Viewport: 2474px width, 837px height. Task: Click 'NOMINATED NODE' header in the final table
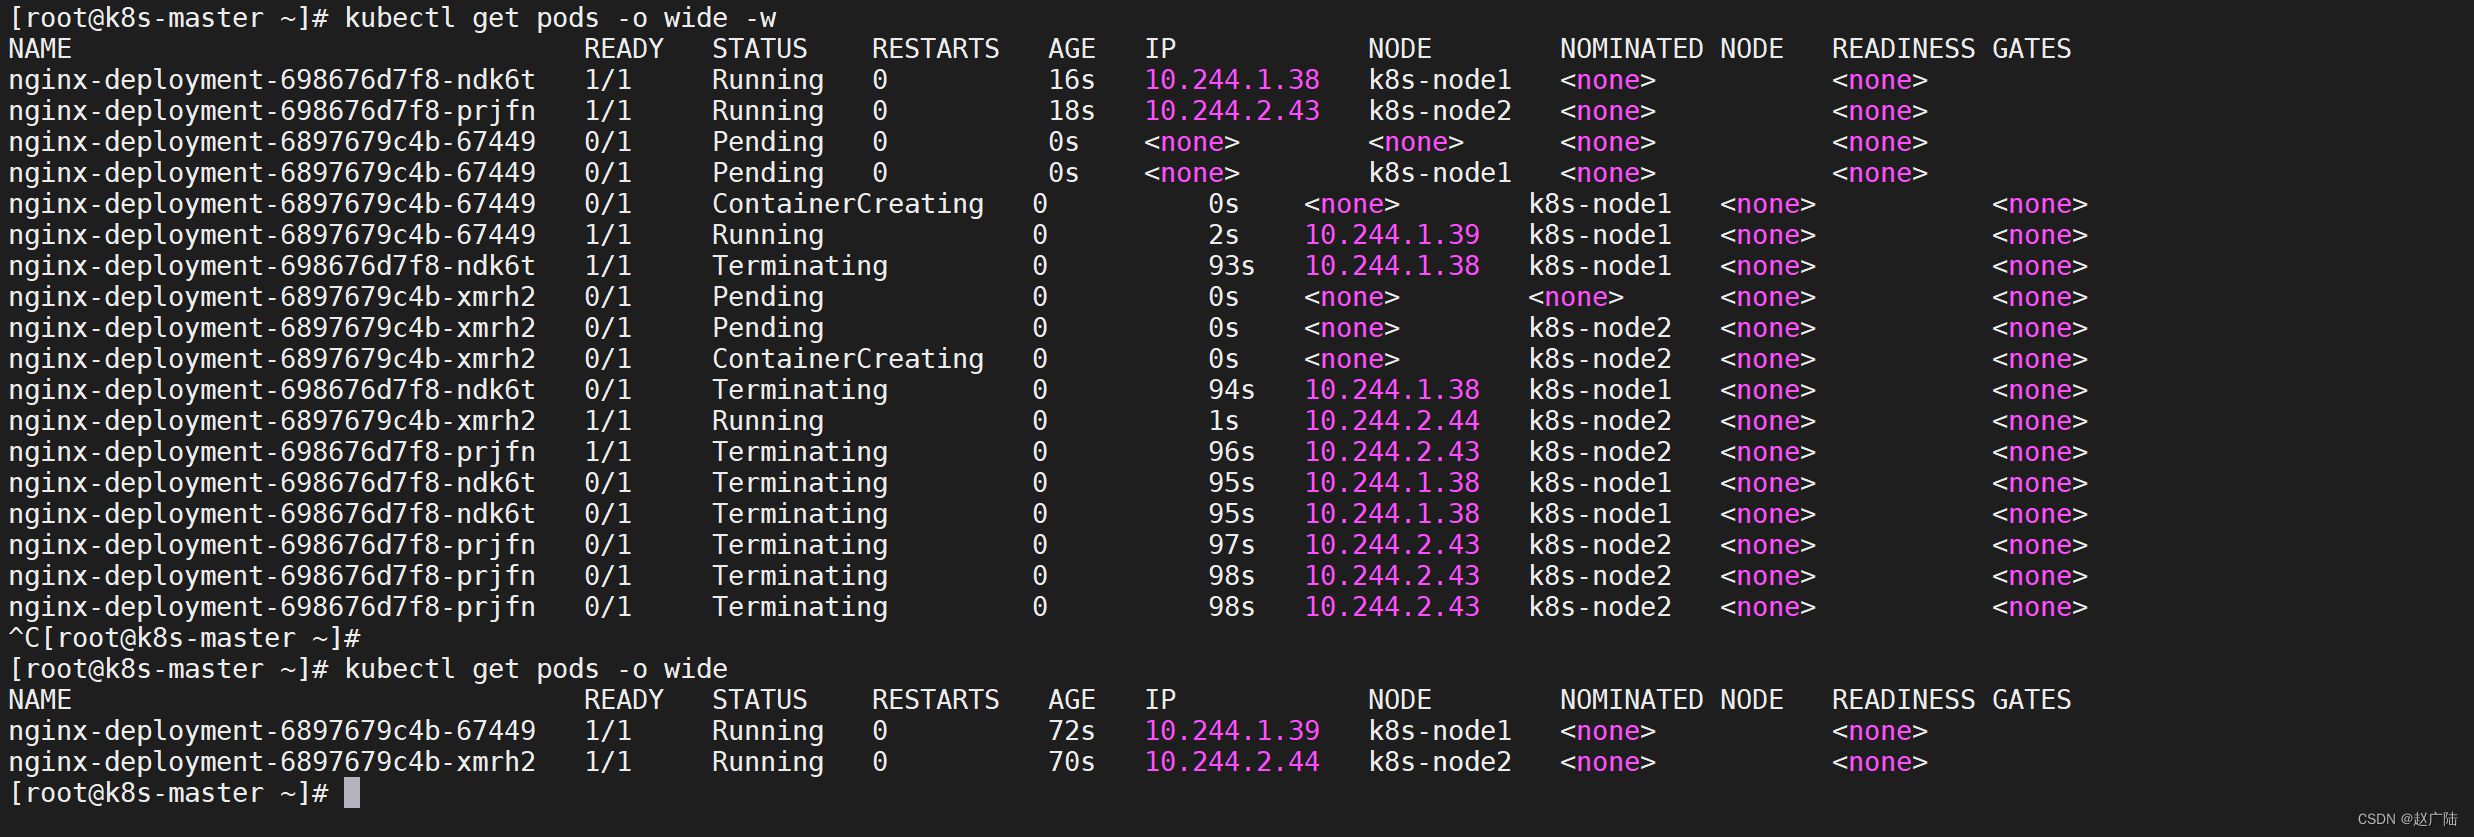1672,700
